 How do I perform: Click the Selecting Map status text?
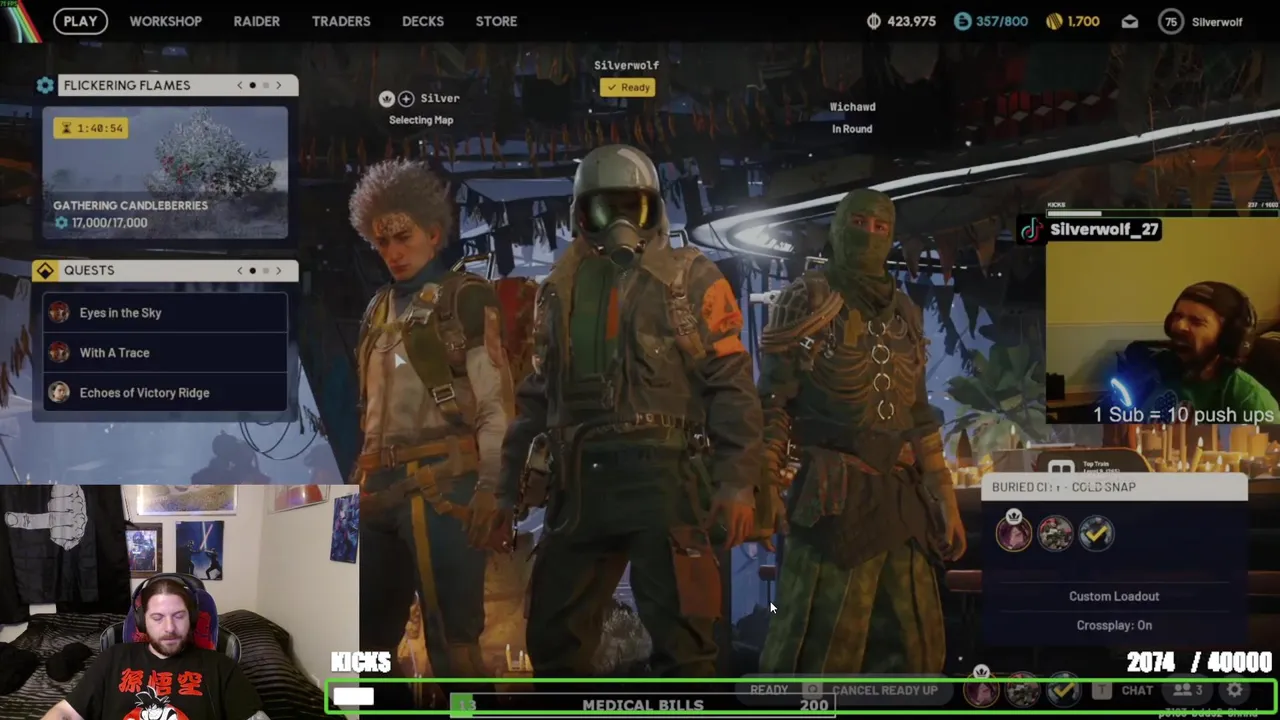click(x=421, y=120)
